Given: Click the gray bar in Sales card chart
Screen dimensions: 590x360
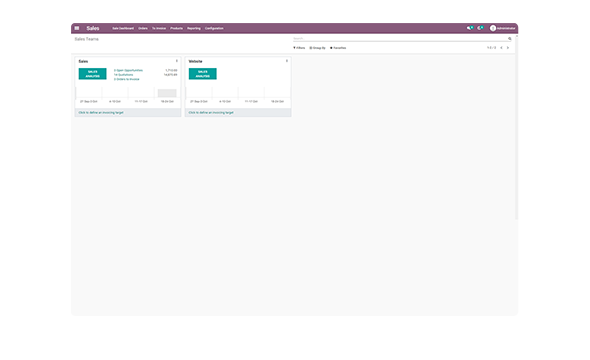Looking at the screenshot, I should (x=167, y=93).
